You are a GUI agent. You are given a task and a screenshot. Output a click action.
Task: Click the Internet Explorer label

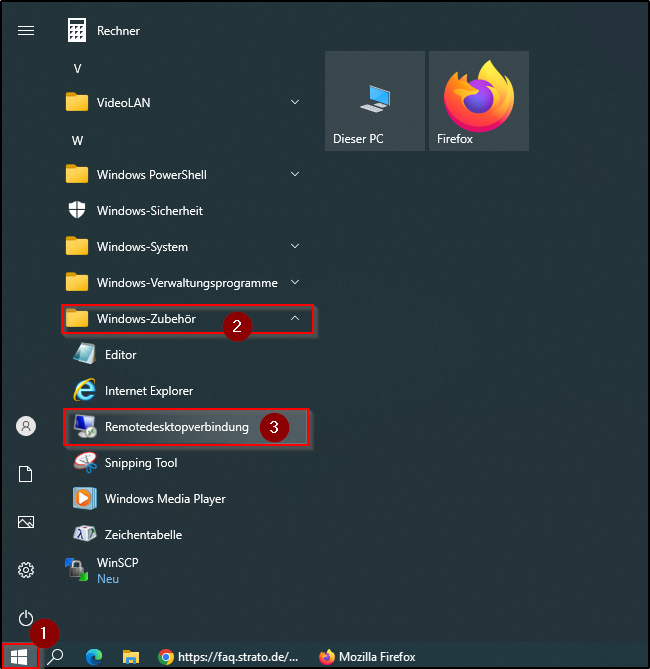point(149,391)
